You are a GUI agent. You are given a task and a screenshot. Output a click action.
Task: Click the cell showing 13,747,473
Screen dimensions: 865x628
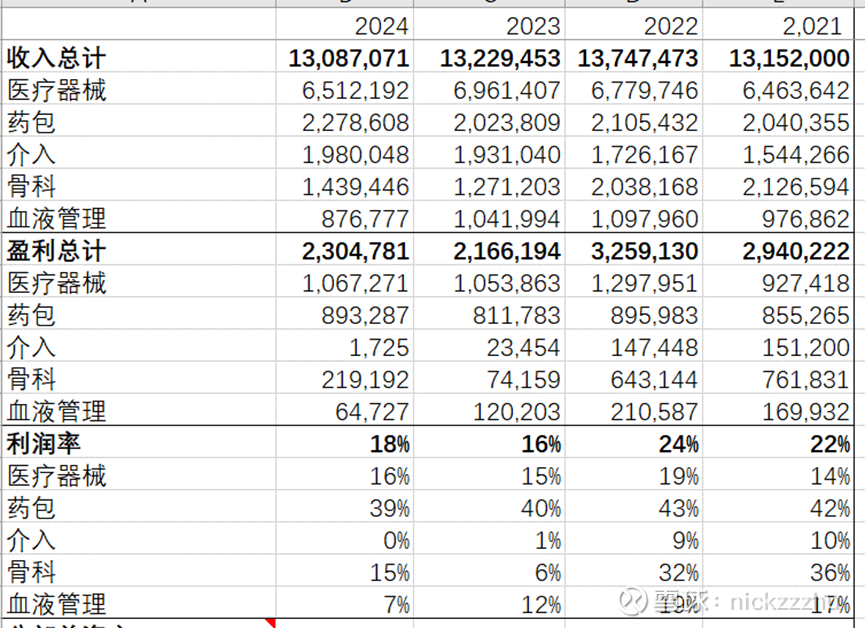pos(634,58)
